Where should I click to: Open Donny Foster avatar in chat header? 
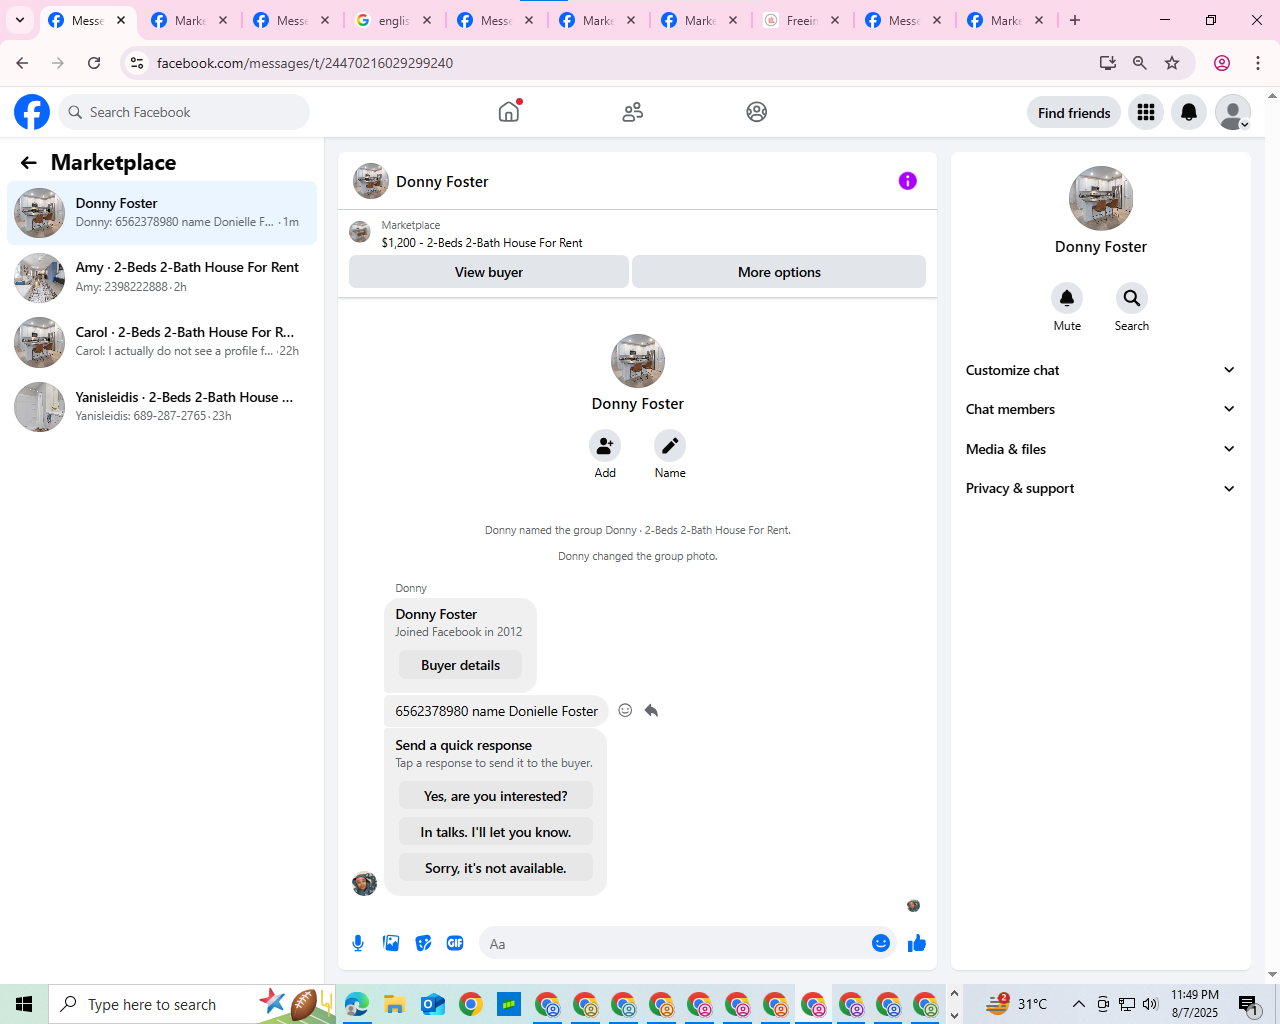click(x=371, y=181)
